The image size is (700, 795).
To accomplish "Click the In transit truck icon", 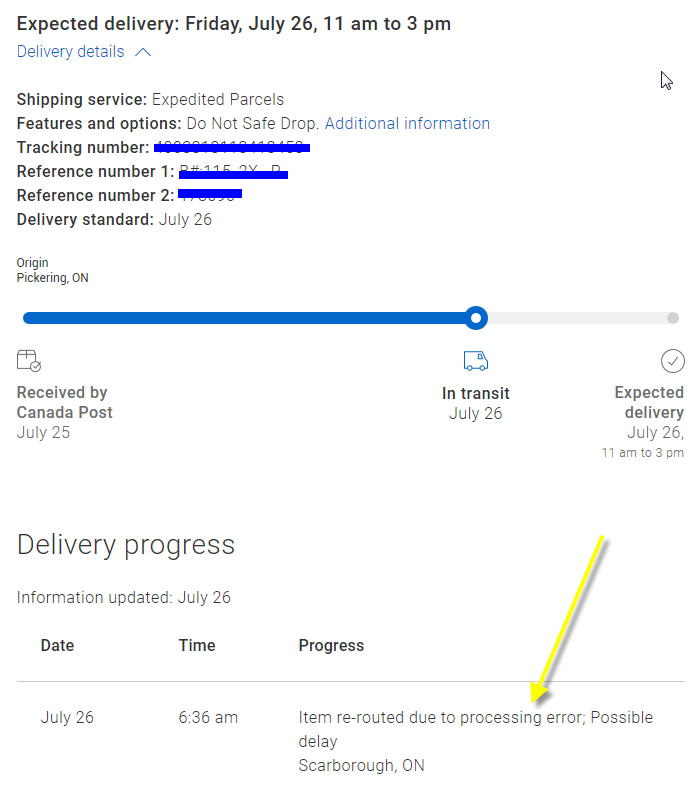I will [x=476, y=360].
